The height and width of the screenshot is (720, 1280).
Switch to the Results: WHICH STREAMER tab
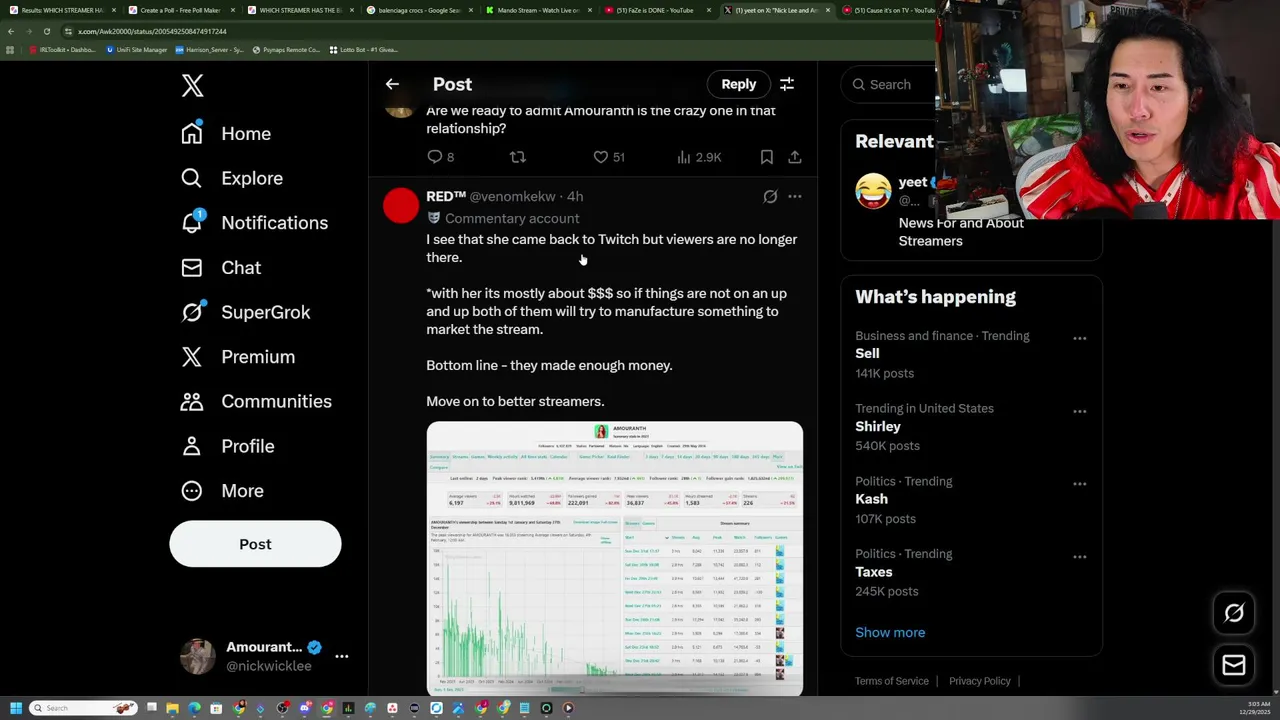(x=62, y=10)
